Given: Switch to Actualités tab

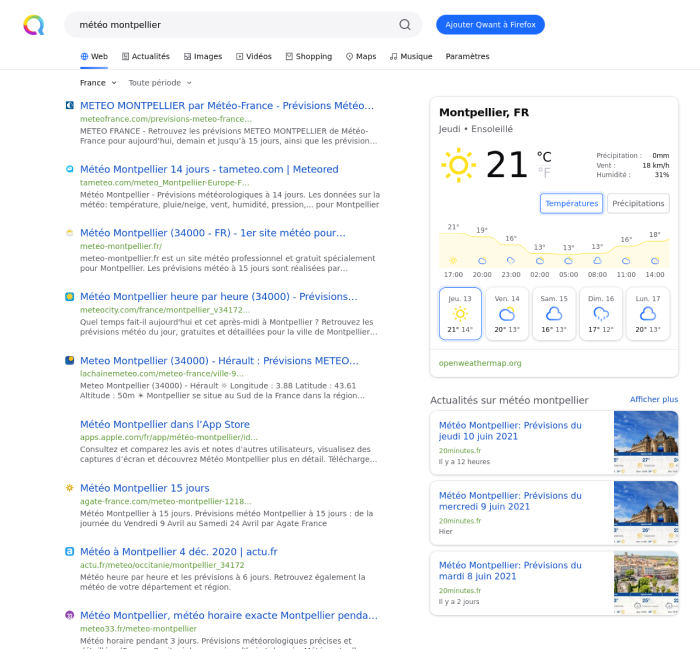Looking at the screenshot, I should click(x=146, y=56).
